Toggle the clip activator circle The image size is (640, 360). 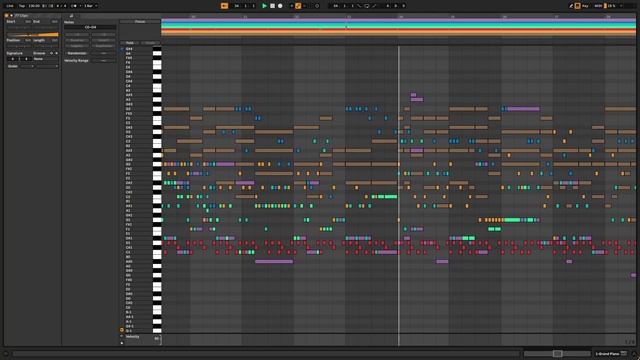pos(6,16)
